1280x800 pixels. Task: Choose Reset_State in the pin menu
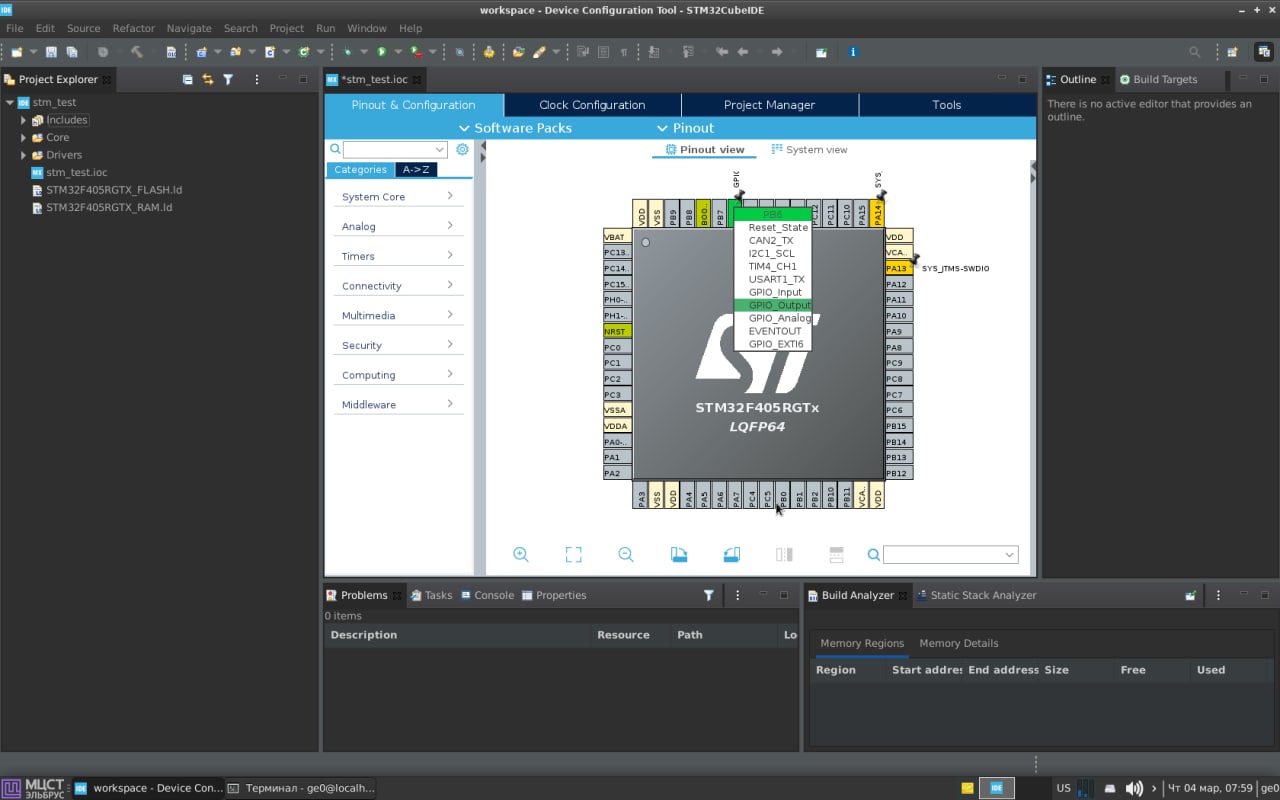click(773, 227)
